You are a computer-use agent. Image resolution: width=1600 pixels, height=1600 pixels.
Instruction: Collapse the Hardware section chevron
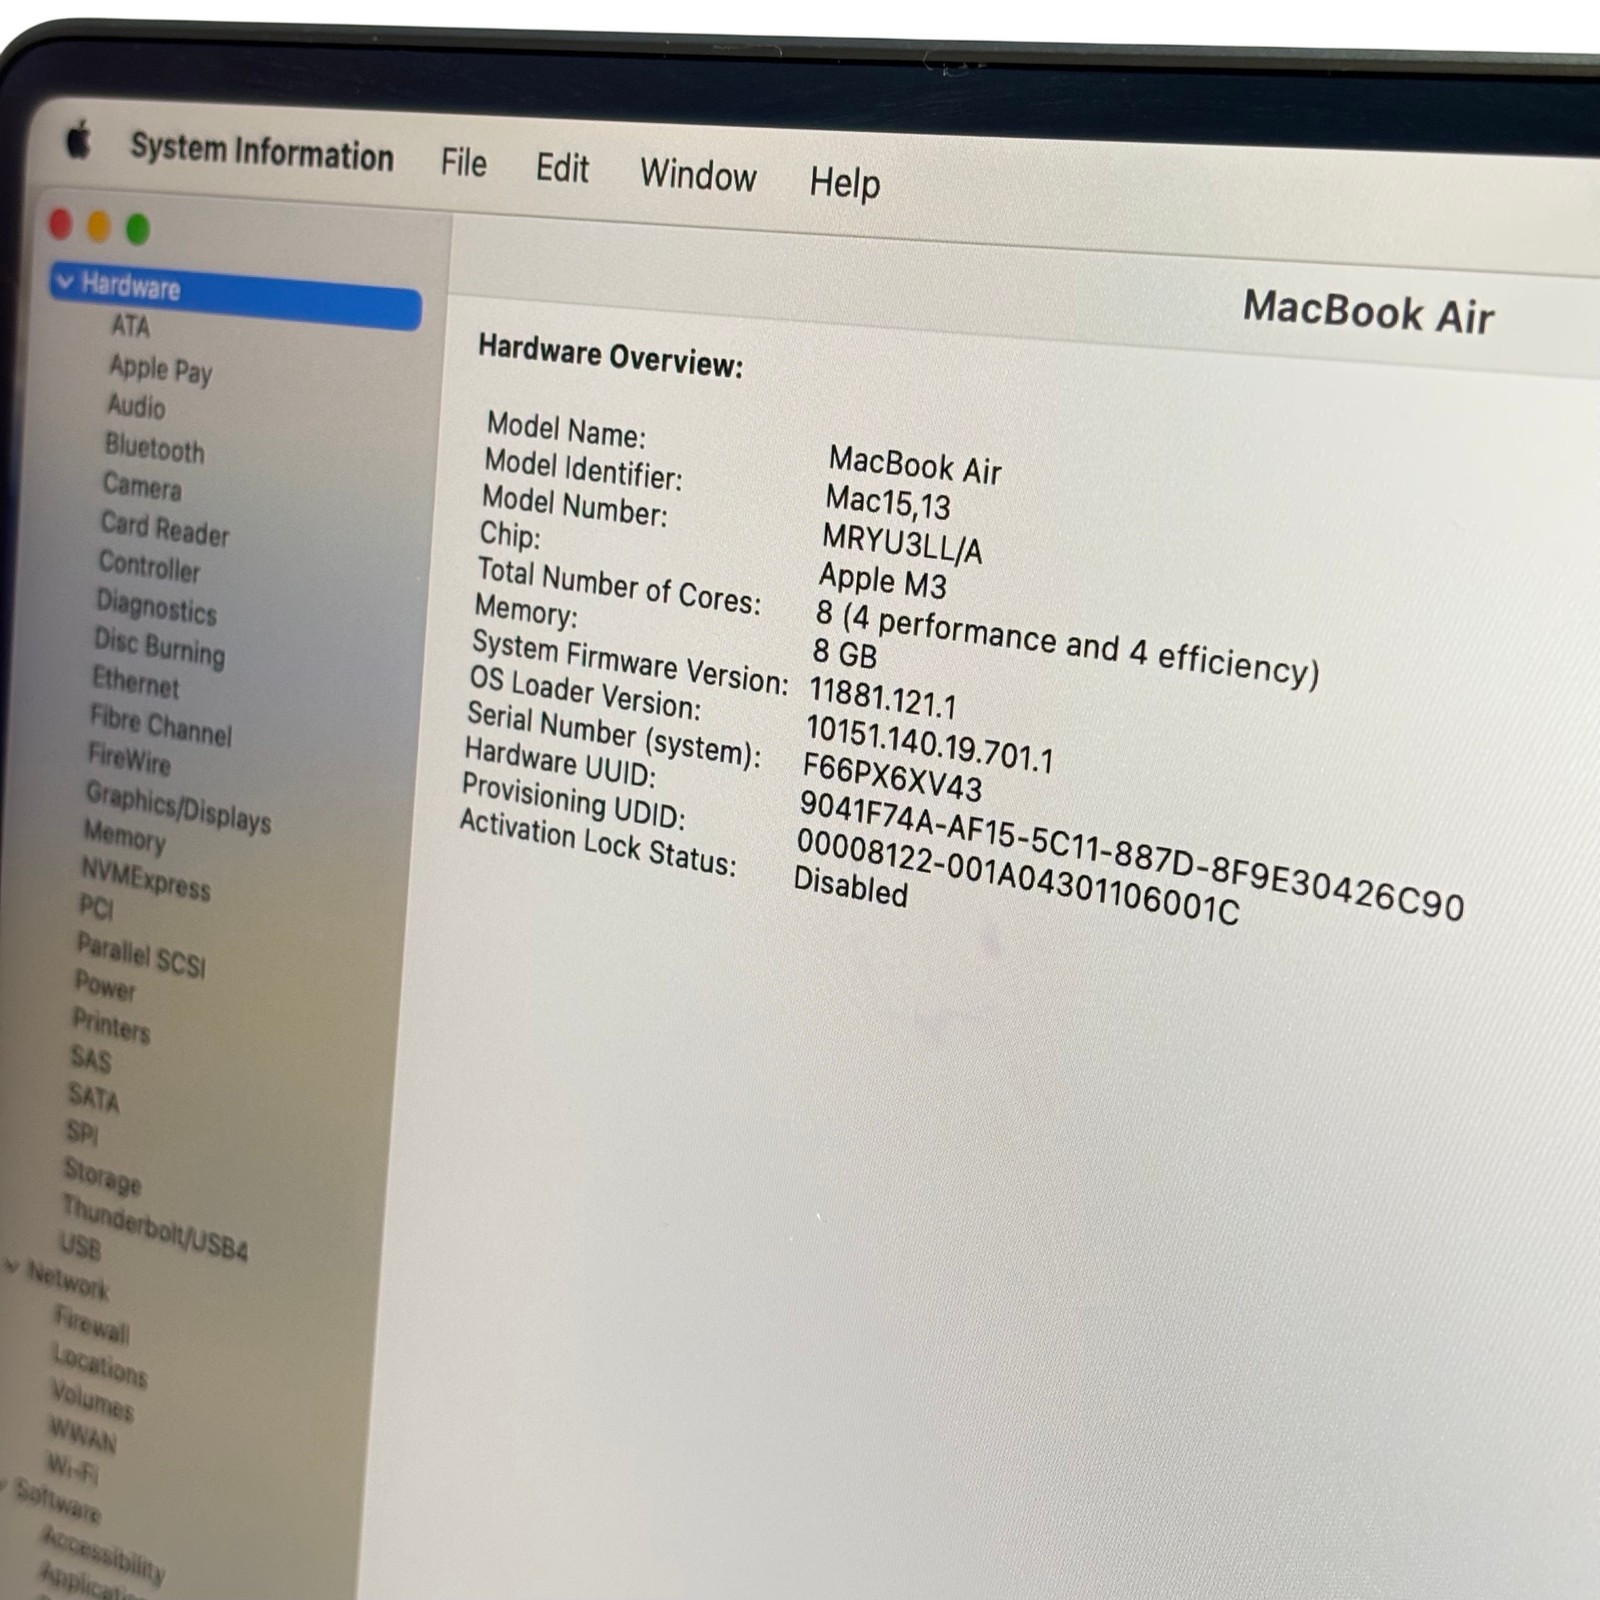pos(65,282)
